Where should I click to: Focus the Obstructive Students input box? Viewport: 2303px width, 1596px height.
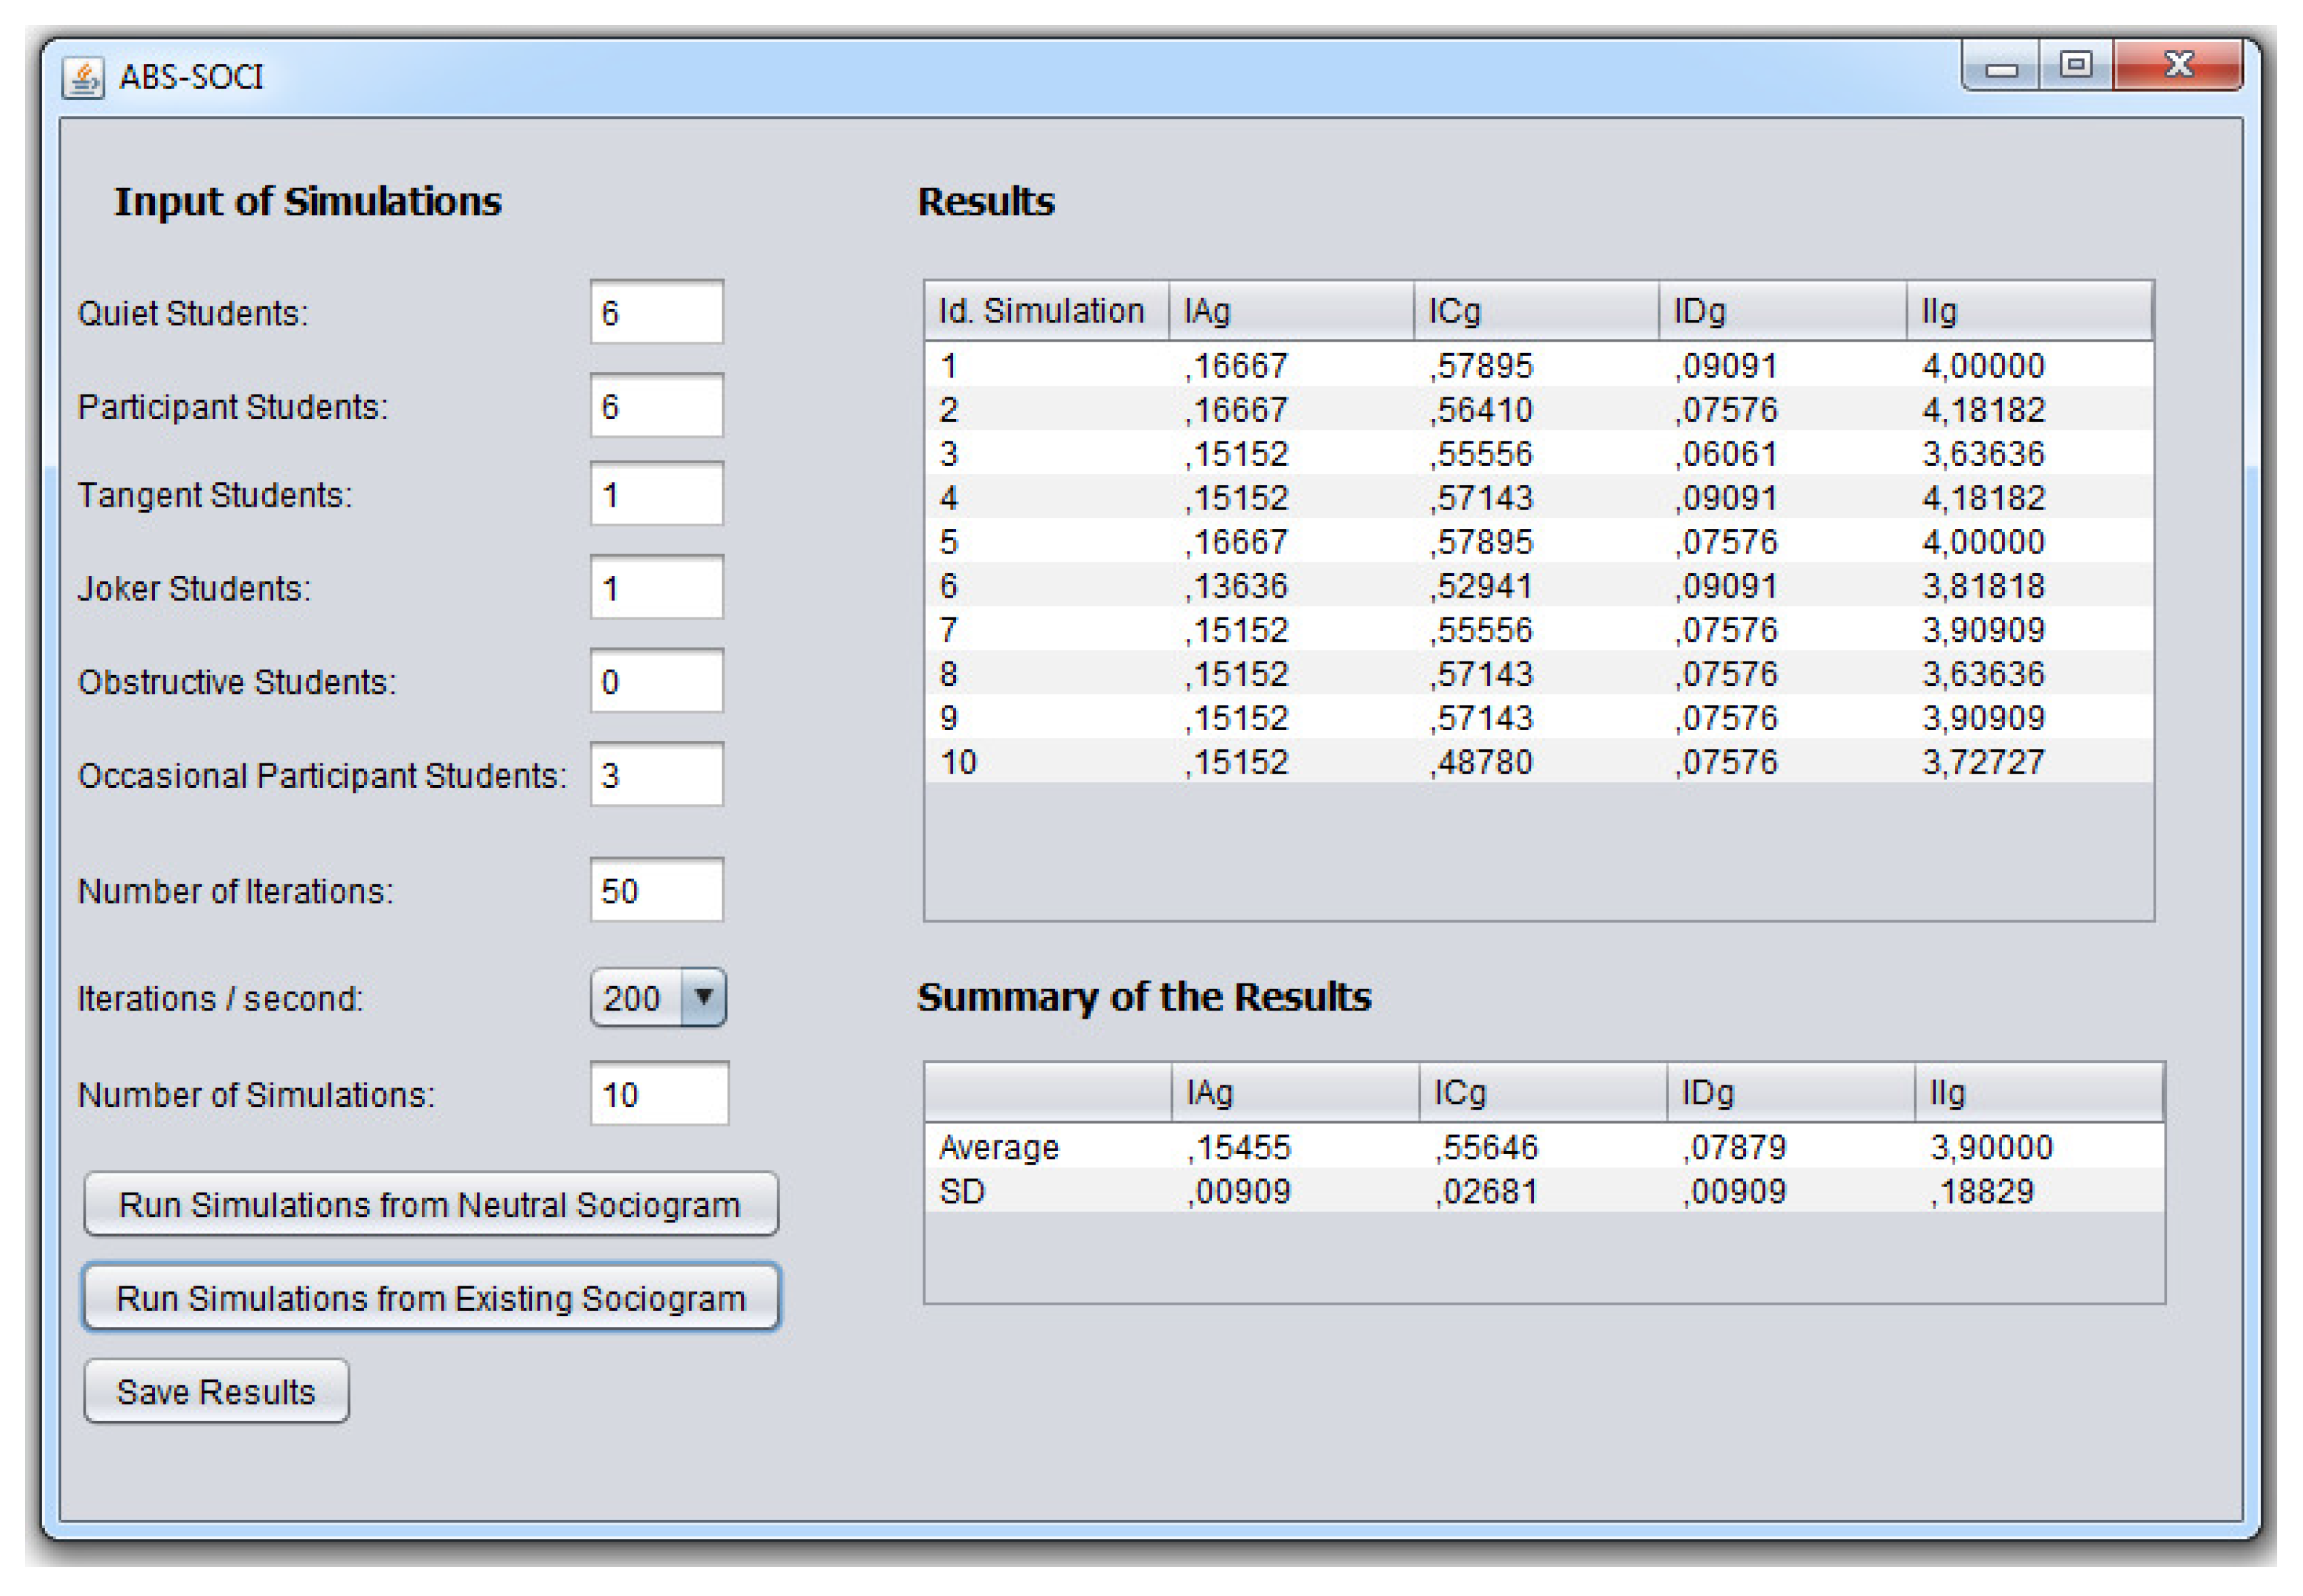point(656,681)
